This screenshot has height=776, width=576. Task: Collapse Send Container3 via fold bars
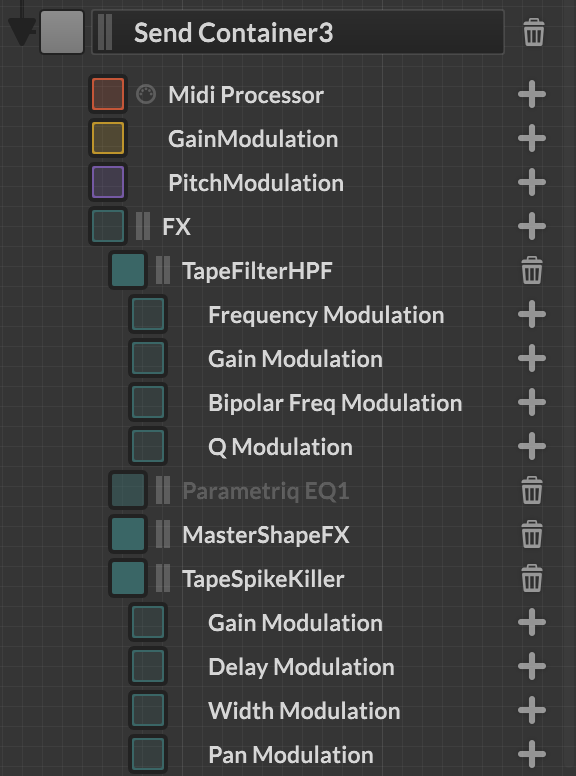[105, 32]
